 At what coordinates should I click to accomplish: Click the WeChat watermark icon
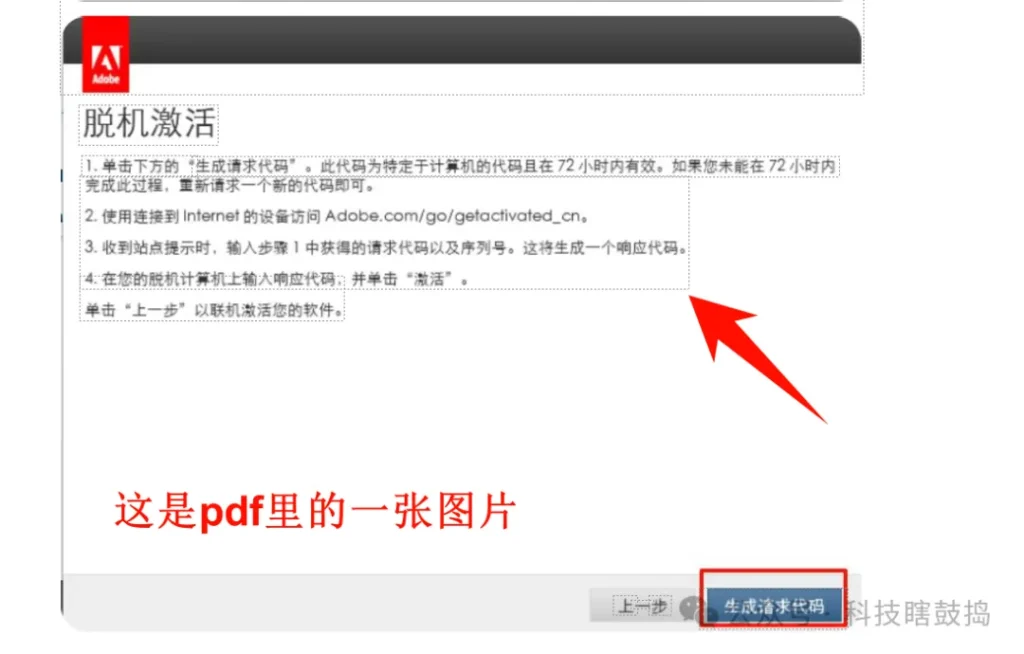[x=692, y=608]
